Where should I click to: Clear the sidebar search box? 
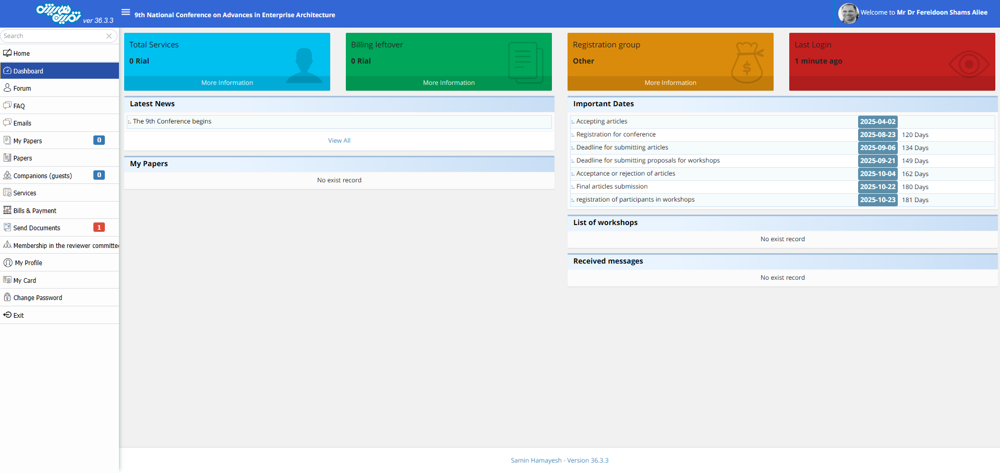pyautogui.click(x=109, y=36)
